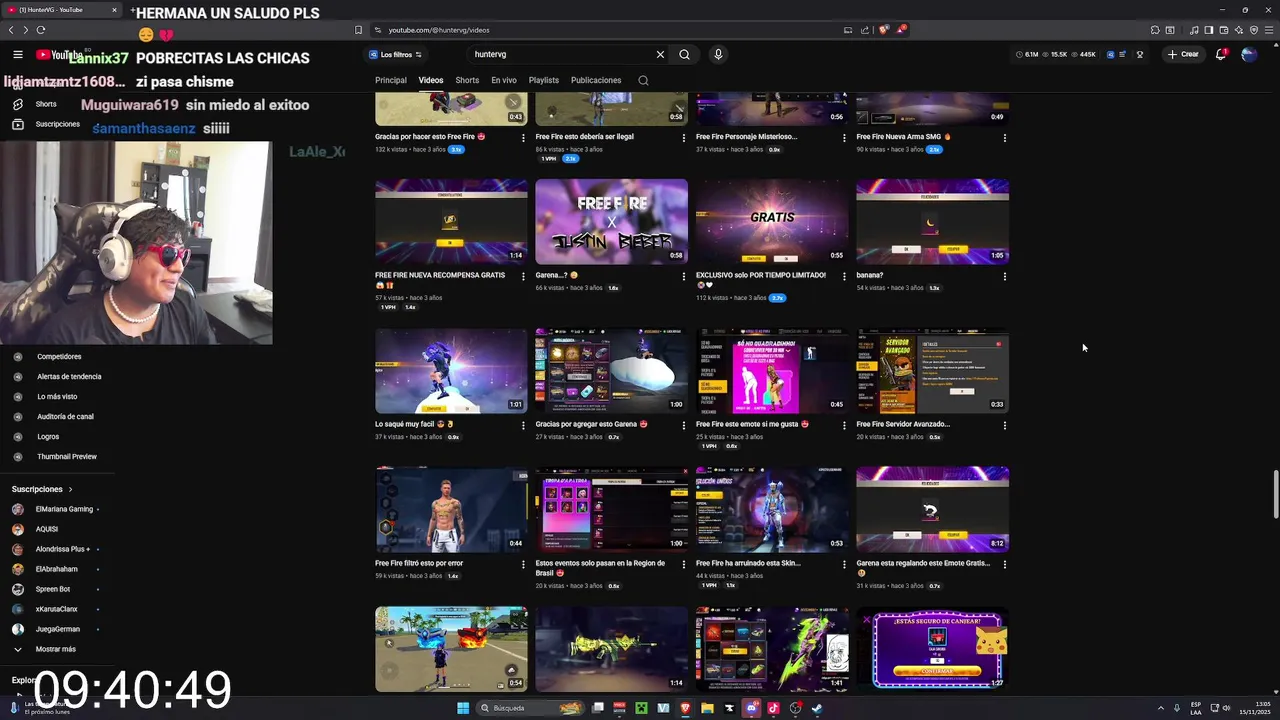Open JuegaGerman subscription channel

click(x=58, y=629)
